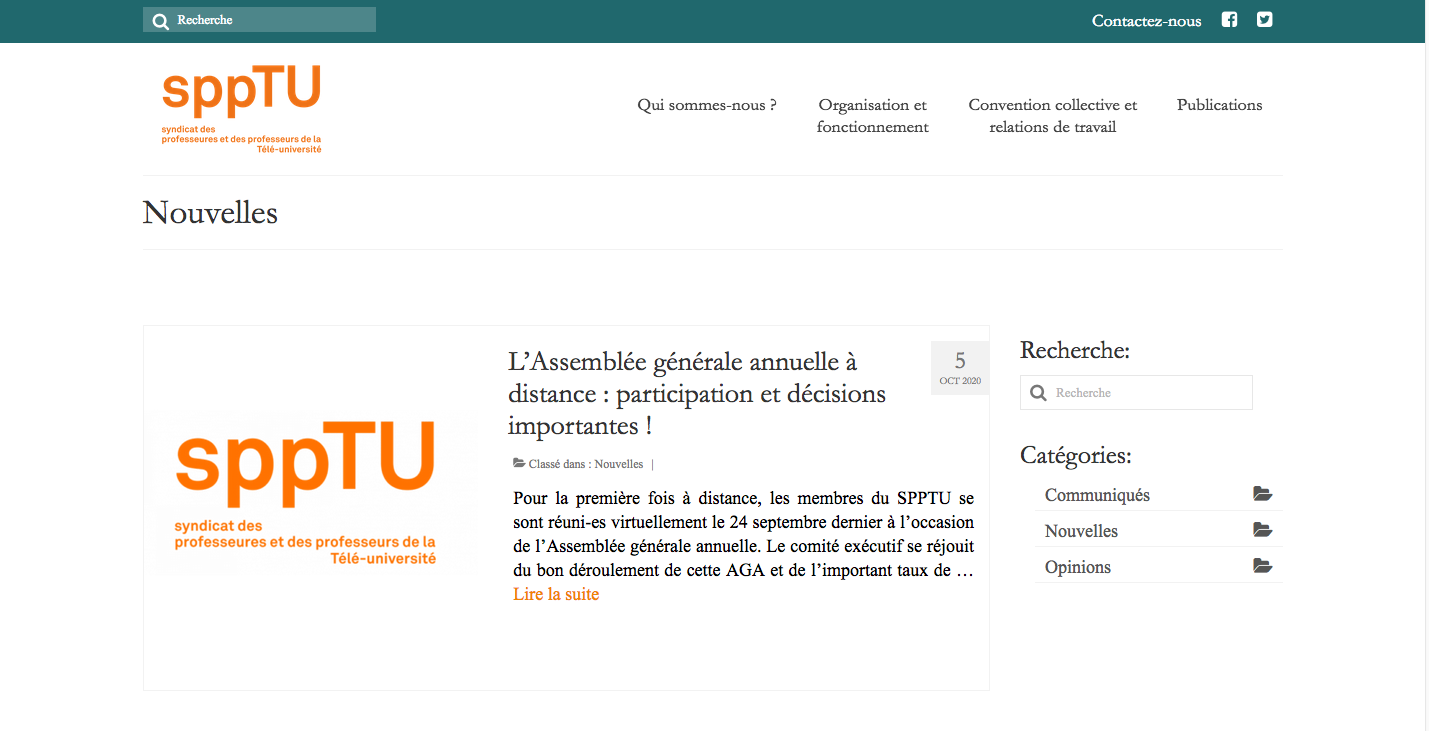The image size is (1429, 731).
Task: Open the Publications menu item
Action: pyautogui.click(x=1219, y=105)
